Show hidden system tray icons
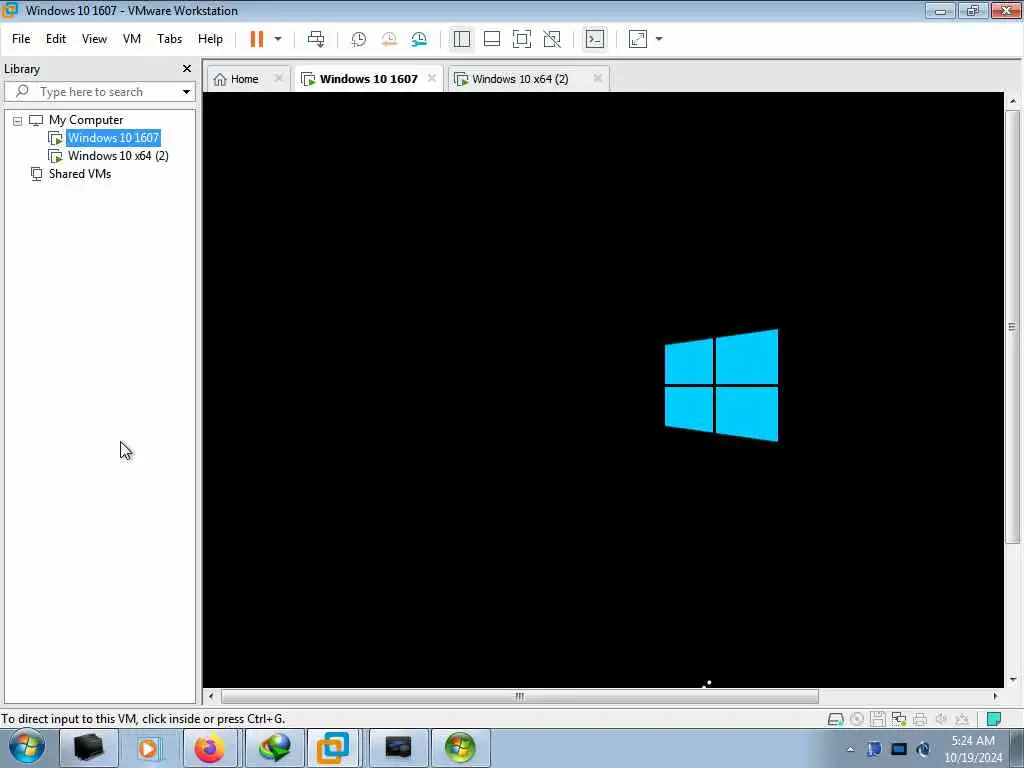1024x768 pixels. pos(850,750)
